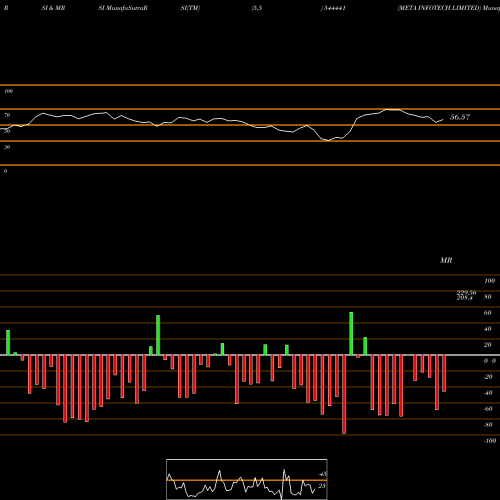This screenshot has height=500, width=500.
Task: Click the MR axis label 20
Action: pyautogui.click(x=487, y=345)
